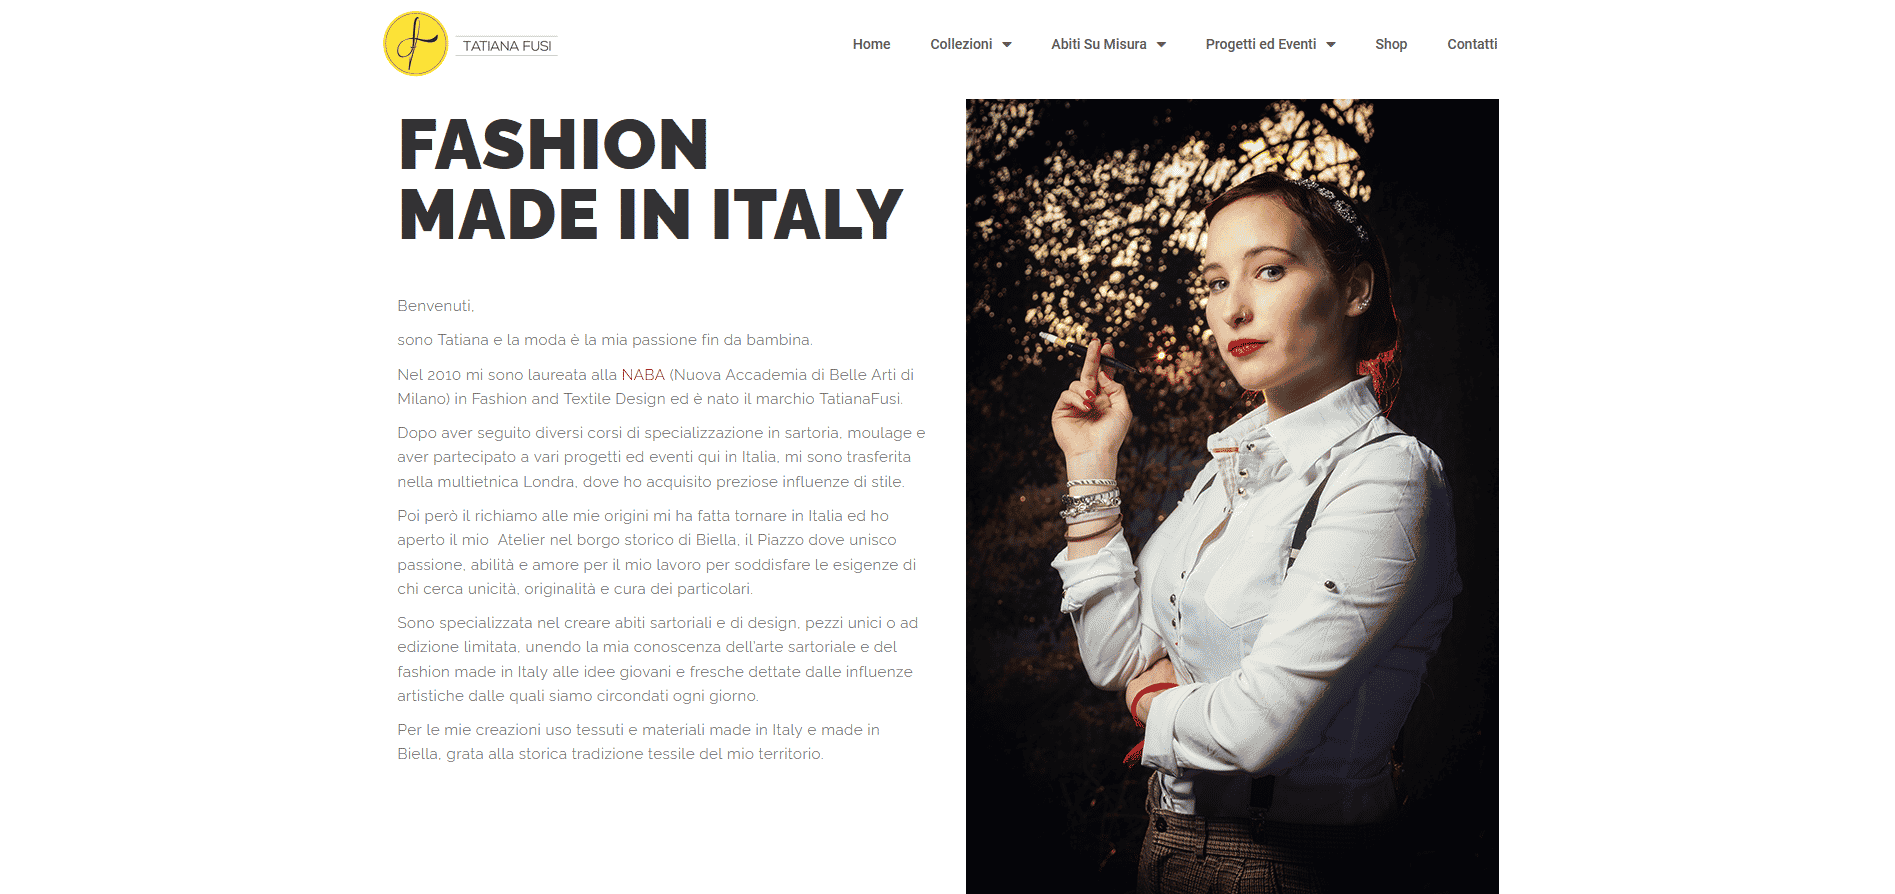Image resolution: width=1895 pixels, height=894 pixels.
Task: Follow the red NABA hyperlink
Action: (643, 375)
